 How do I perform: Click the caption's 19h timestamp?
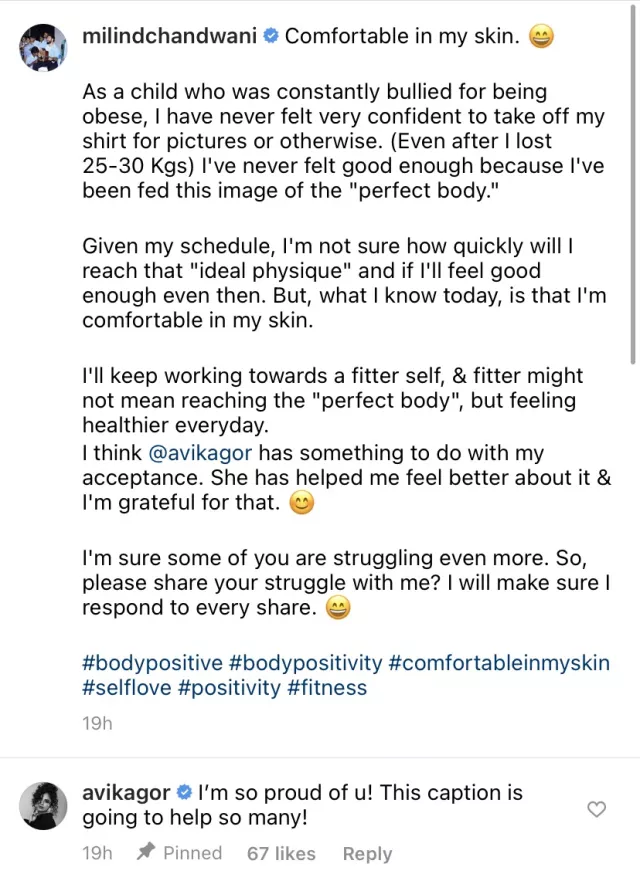click(x=97, y=722)
